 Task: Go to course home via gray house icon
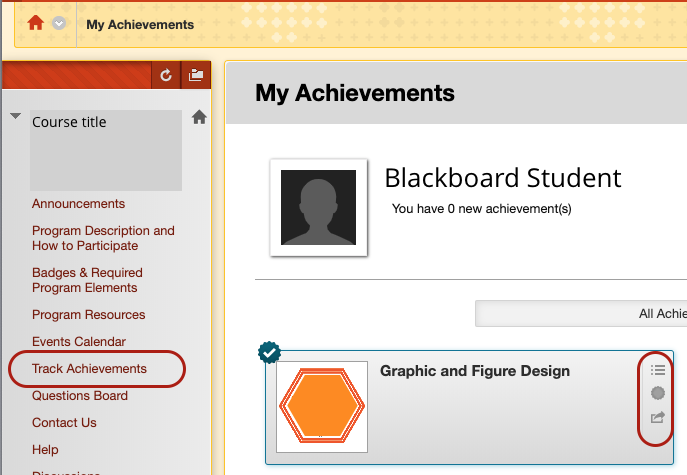click(199, 117)
